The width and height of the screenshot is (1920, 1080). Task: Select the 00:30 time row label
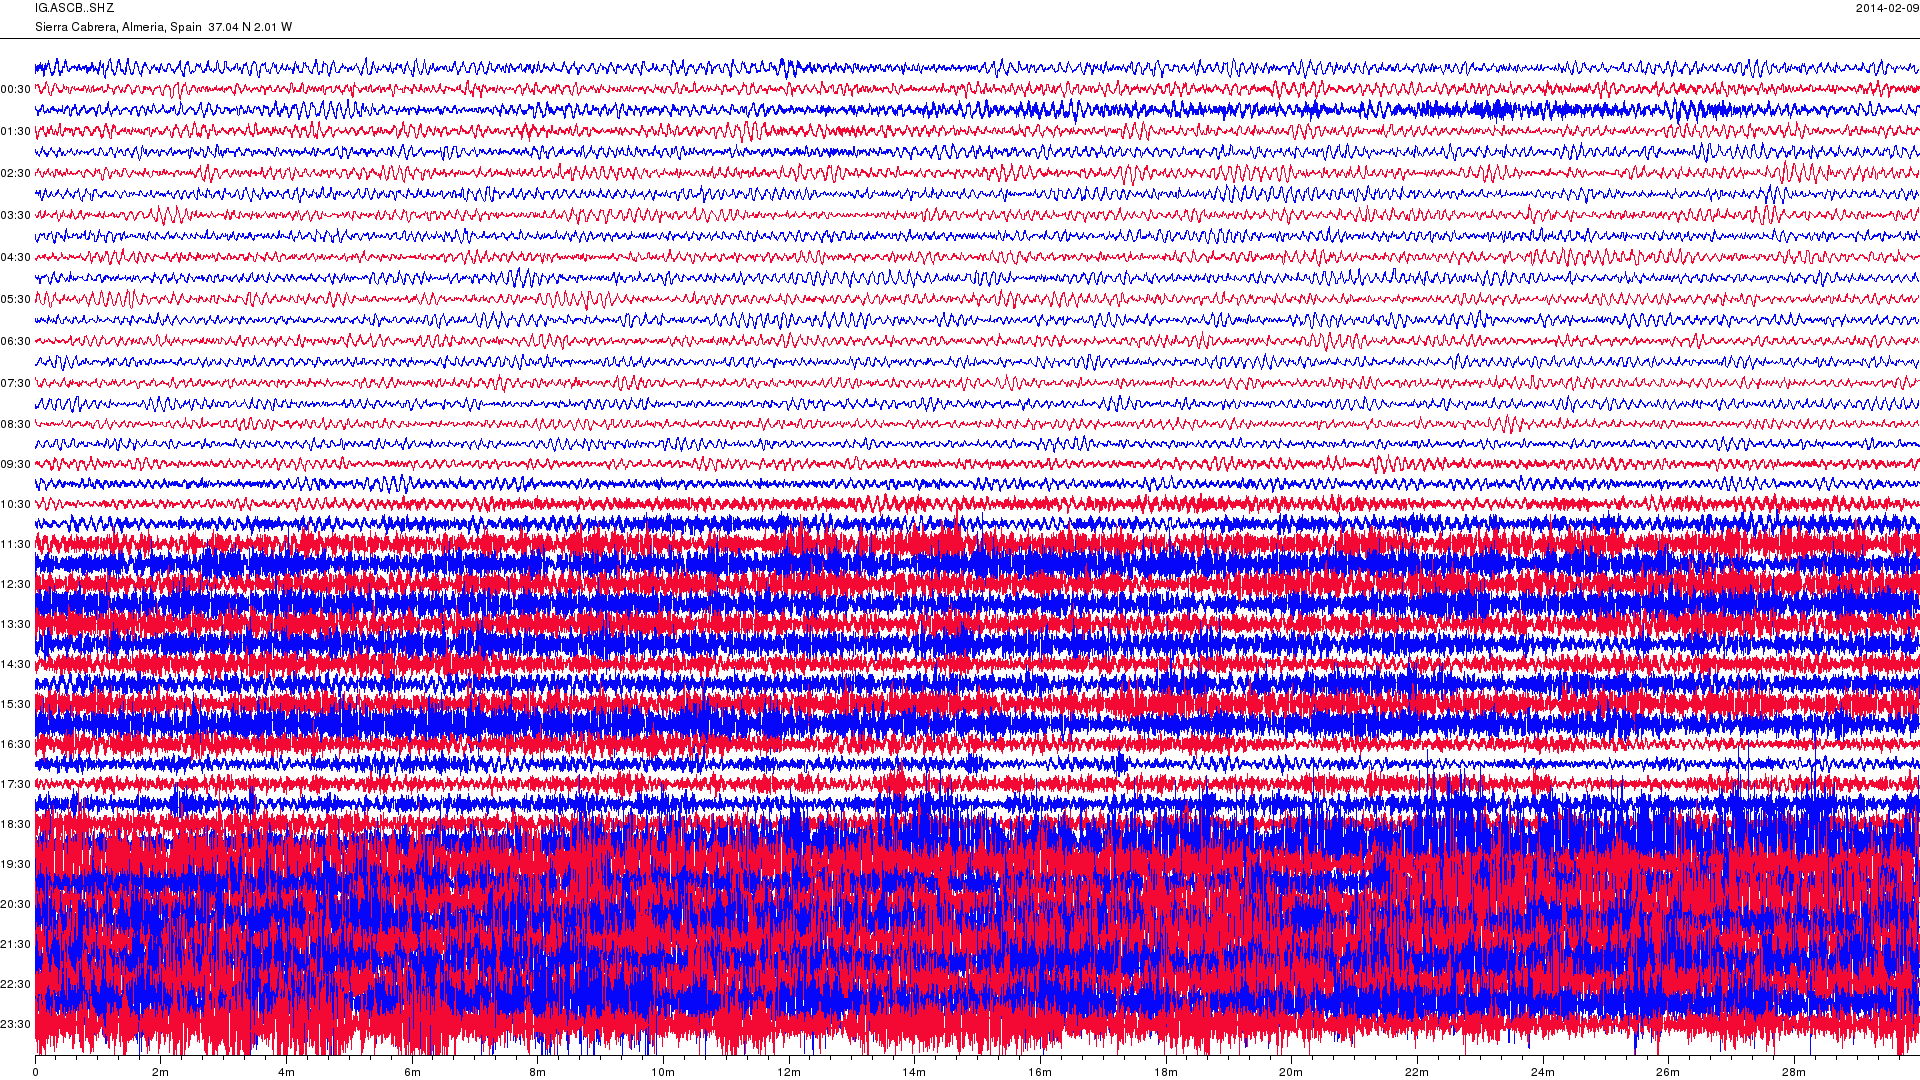pyautogui.click(x=16, y=89)
